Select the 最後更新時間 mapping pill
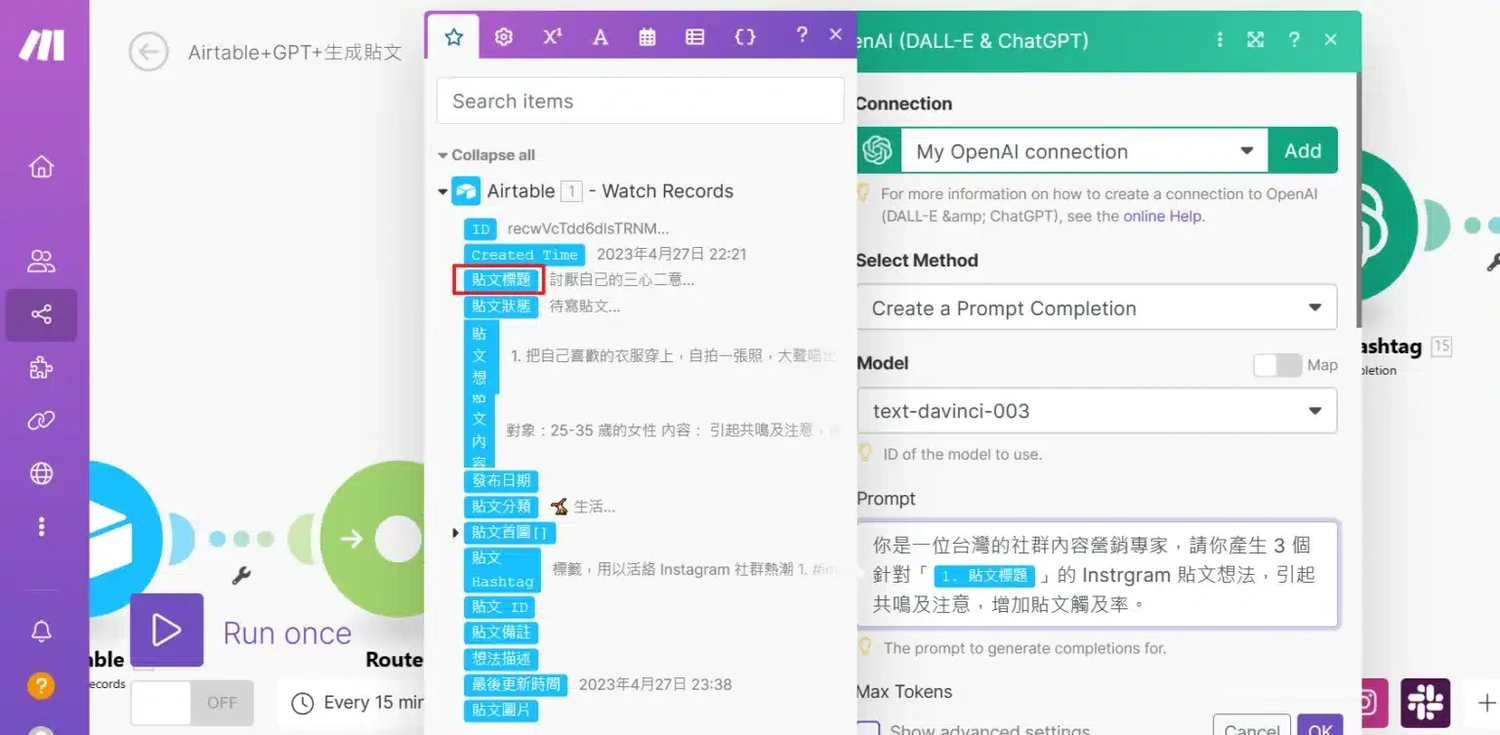The image size is (1500, 735). 516,685
